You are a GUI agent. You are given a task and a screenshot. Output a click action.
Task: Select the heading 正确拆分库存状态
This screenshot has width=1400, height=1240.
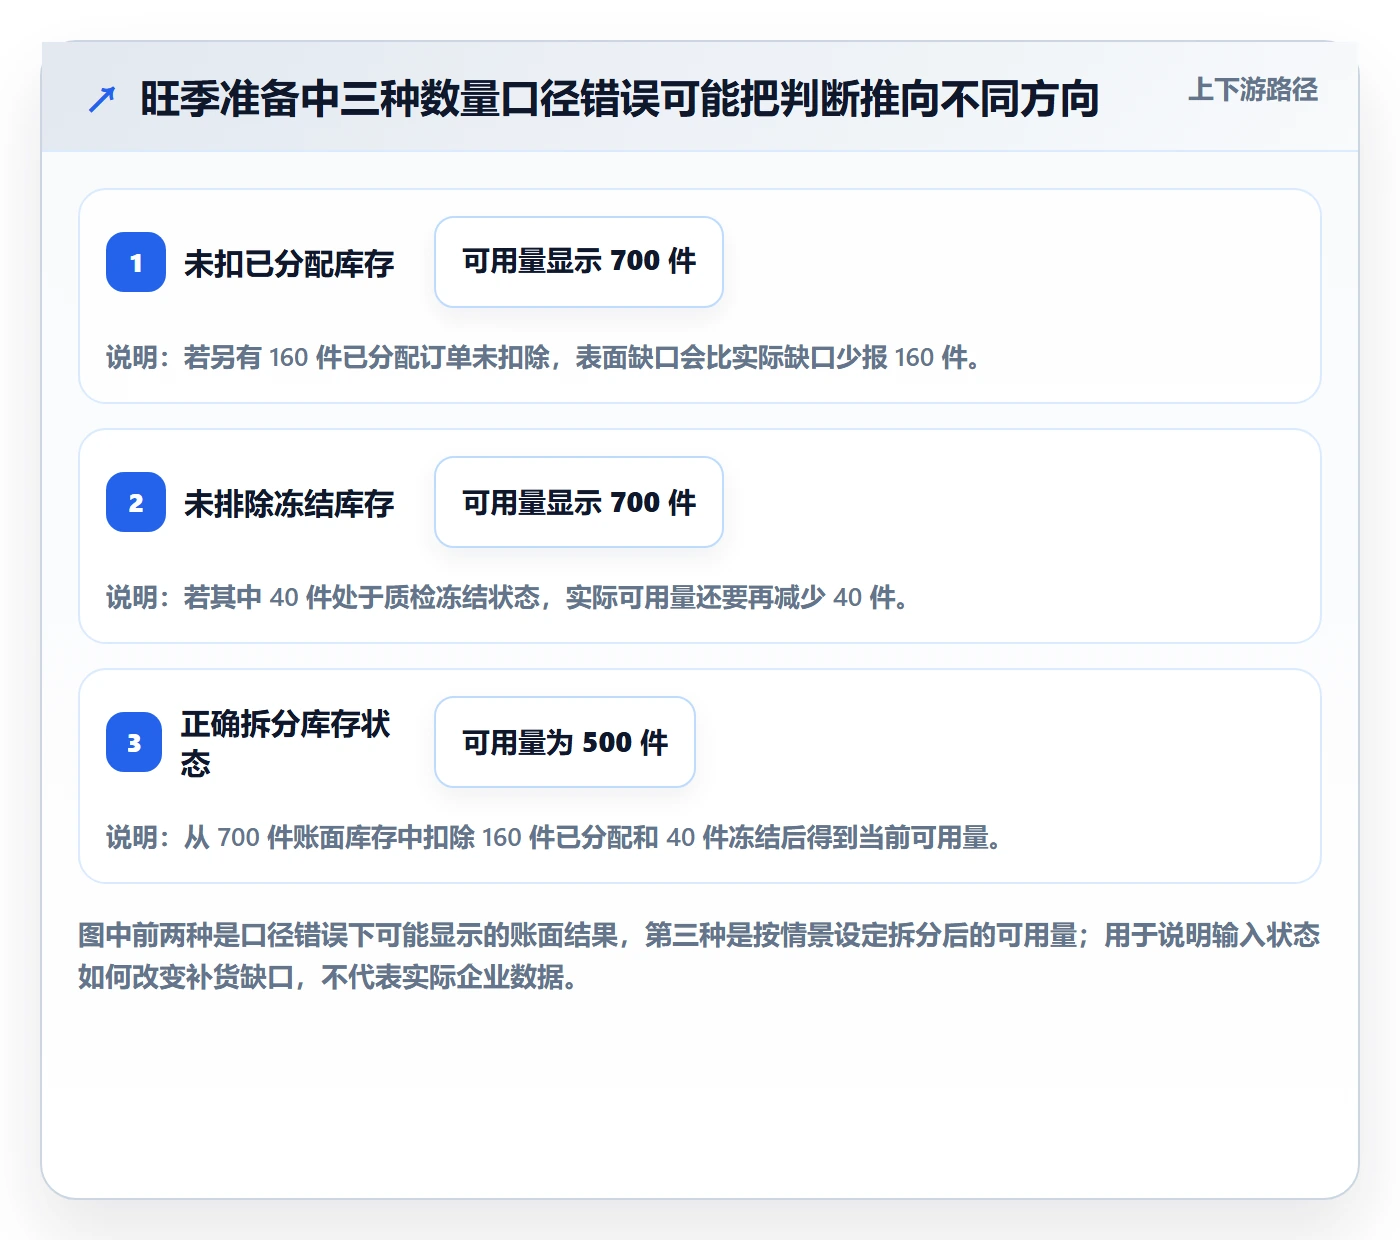[285, 743]
